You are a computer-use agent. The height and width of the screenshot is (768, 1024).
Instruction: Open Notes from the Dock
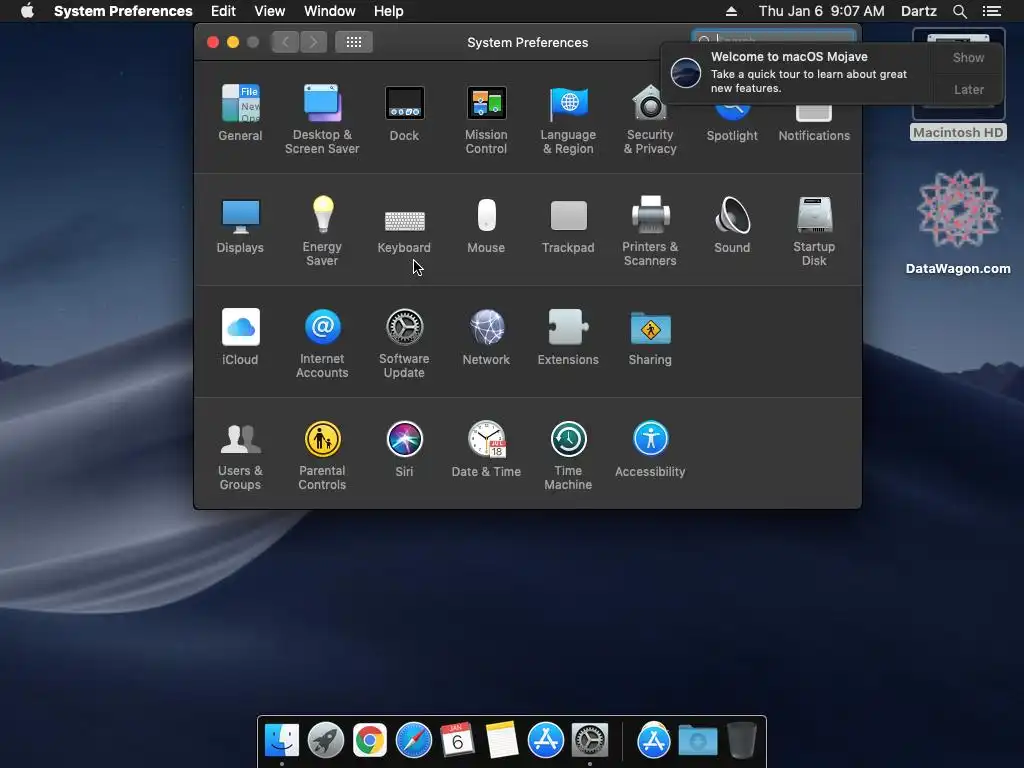coord(502,740)
